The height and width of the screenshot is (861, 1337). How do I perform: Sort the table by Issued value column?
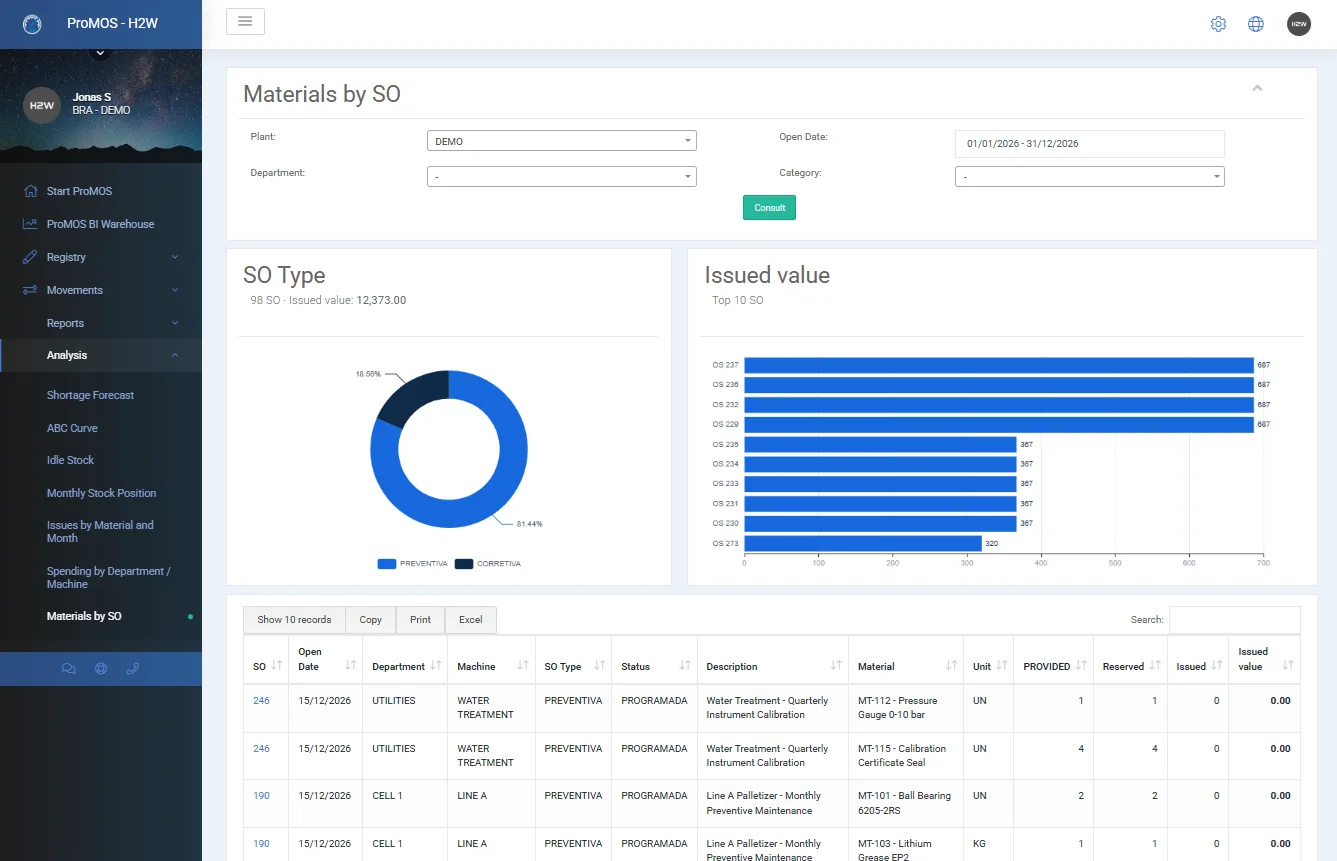pos(1265,659)
